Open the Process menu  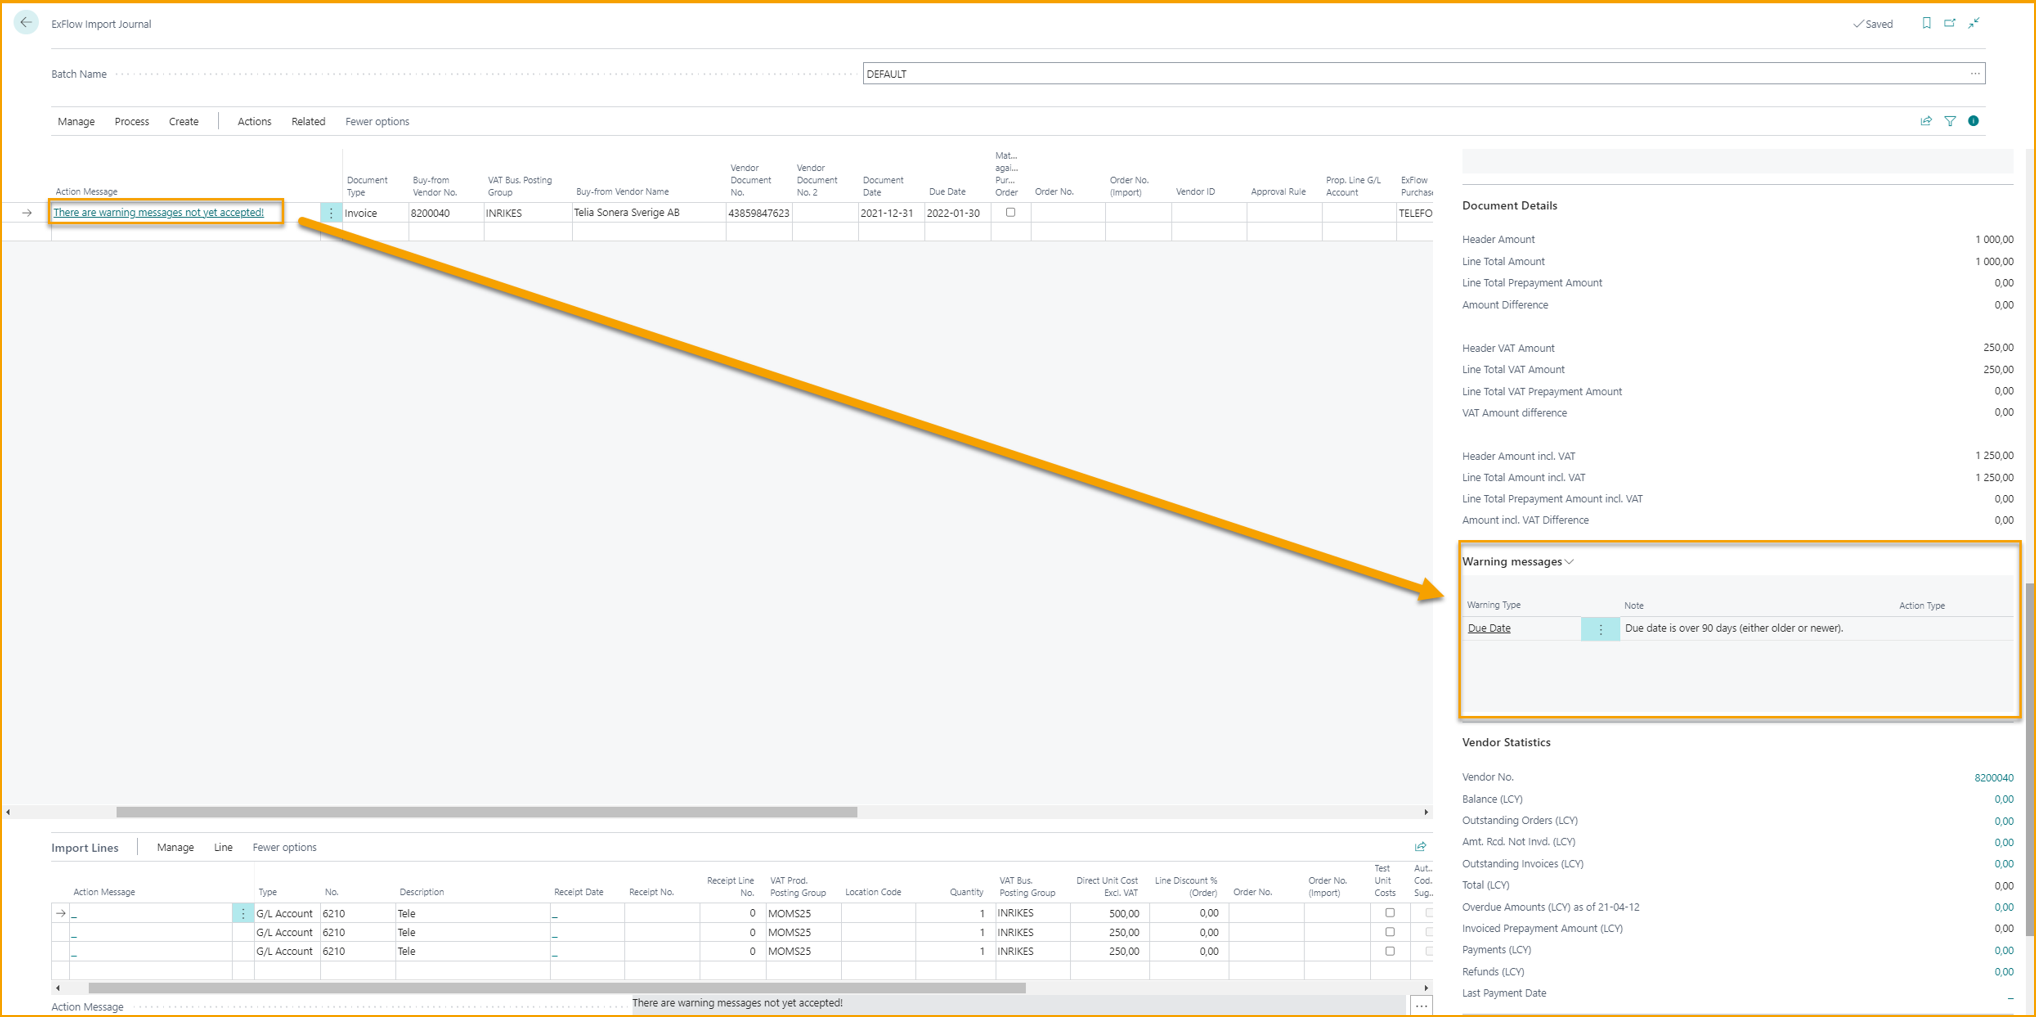click(x=132, y=122)
